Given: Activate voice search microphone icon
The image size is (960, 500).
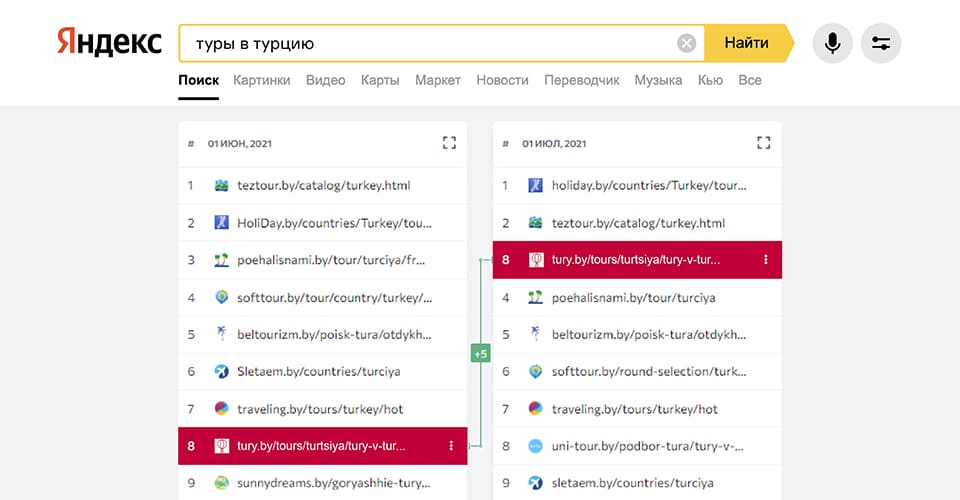Looking at the screenshot, I should pos(832,43).
